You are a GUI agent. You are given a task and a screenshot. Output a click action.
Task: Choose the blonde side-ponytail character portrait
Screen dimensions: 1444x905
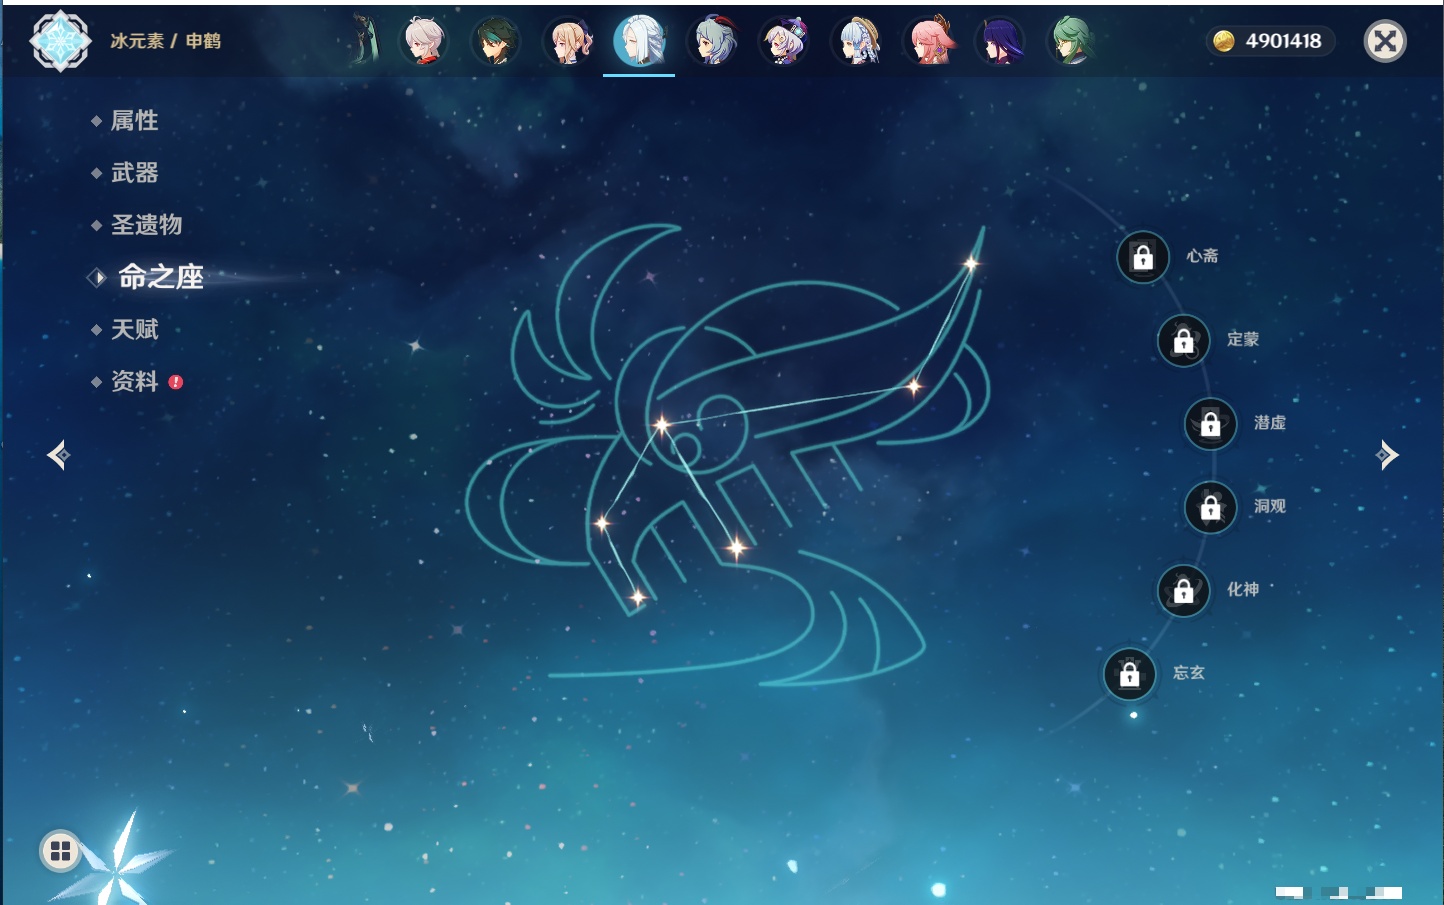tap(567, 42)
